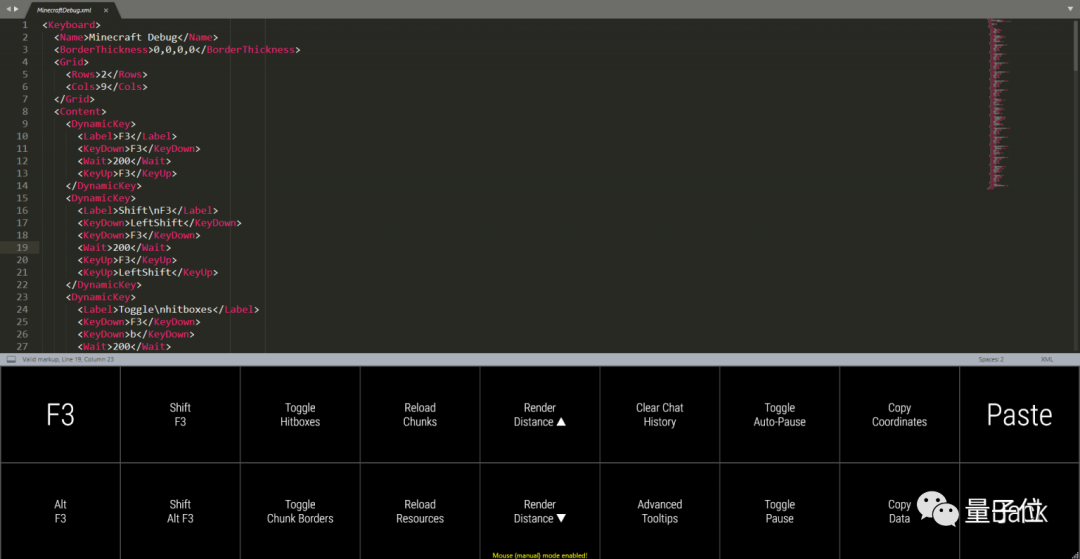Click the <Content> tag on line 8
This screenshot has width=1080, height=559.
pos(80,112)
